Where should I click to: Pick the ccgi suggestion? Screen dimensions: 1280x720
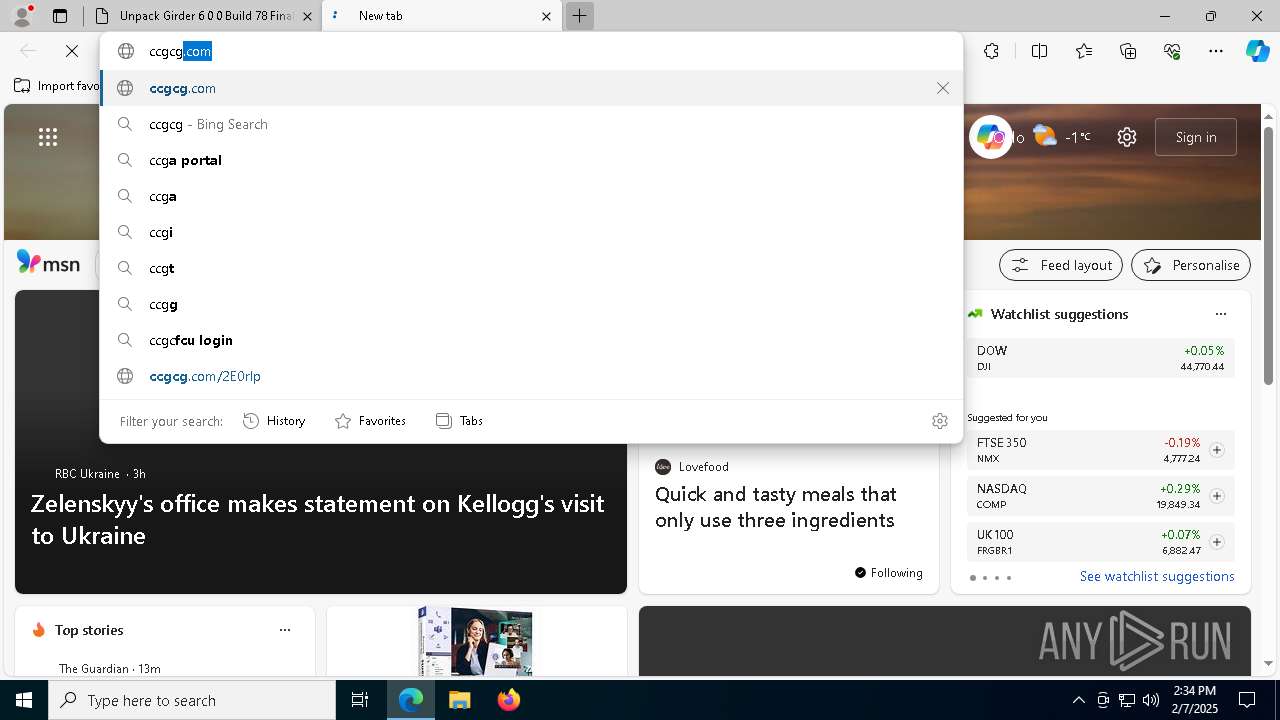click(x=531, y=232)
